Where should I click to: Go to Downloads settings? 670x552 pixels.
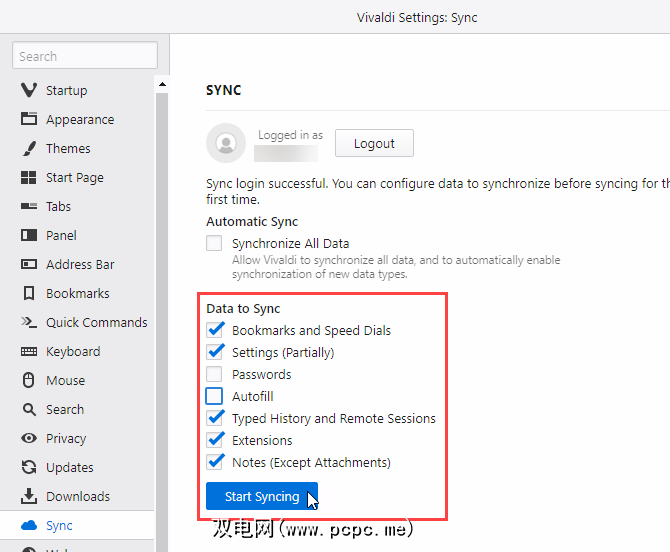tap(78, 496)
